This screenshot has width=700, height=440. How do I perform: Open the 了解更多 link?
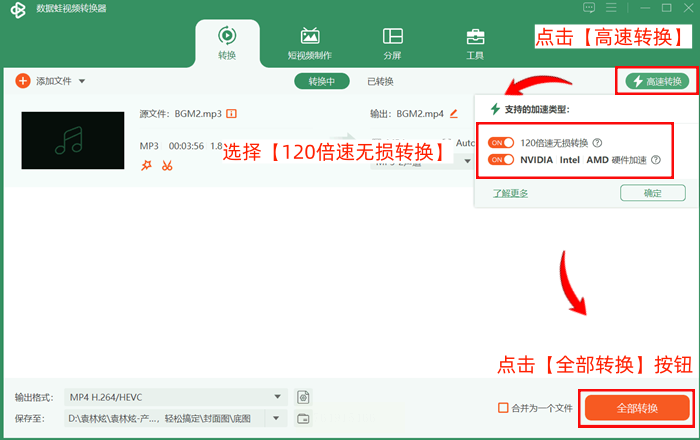tap(510, 193)
